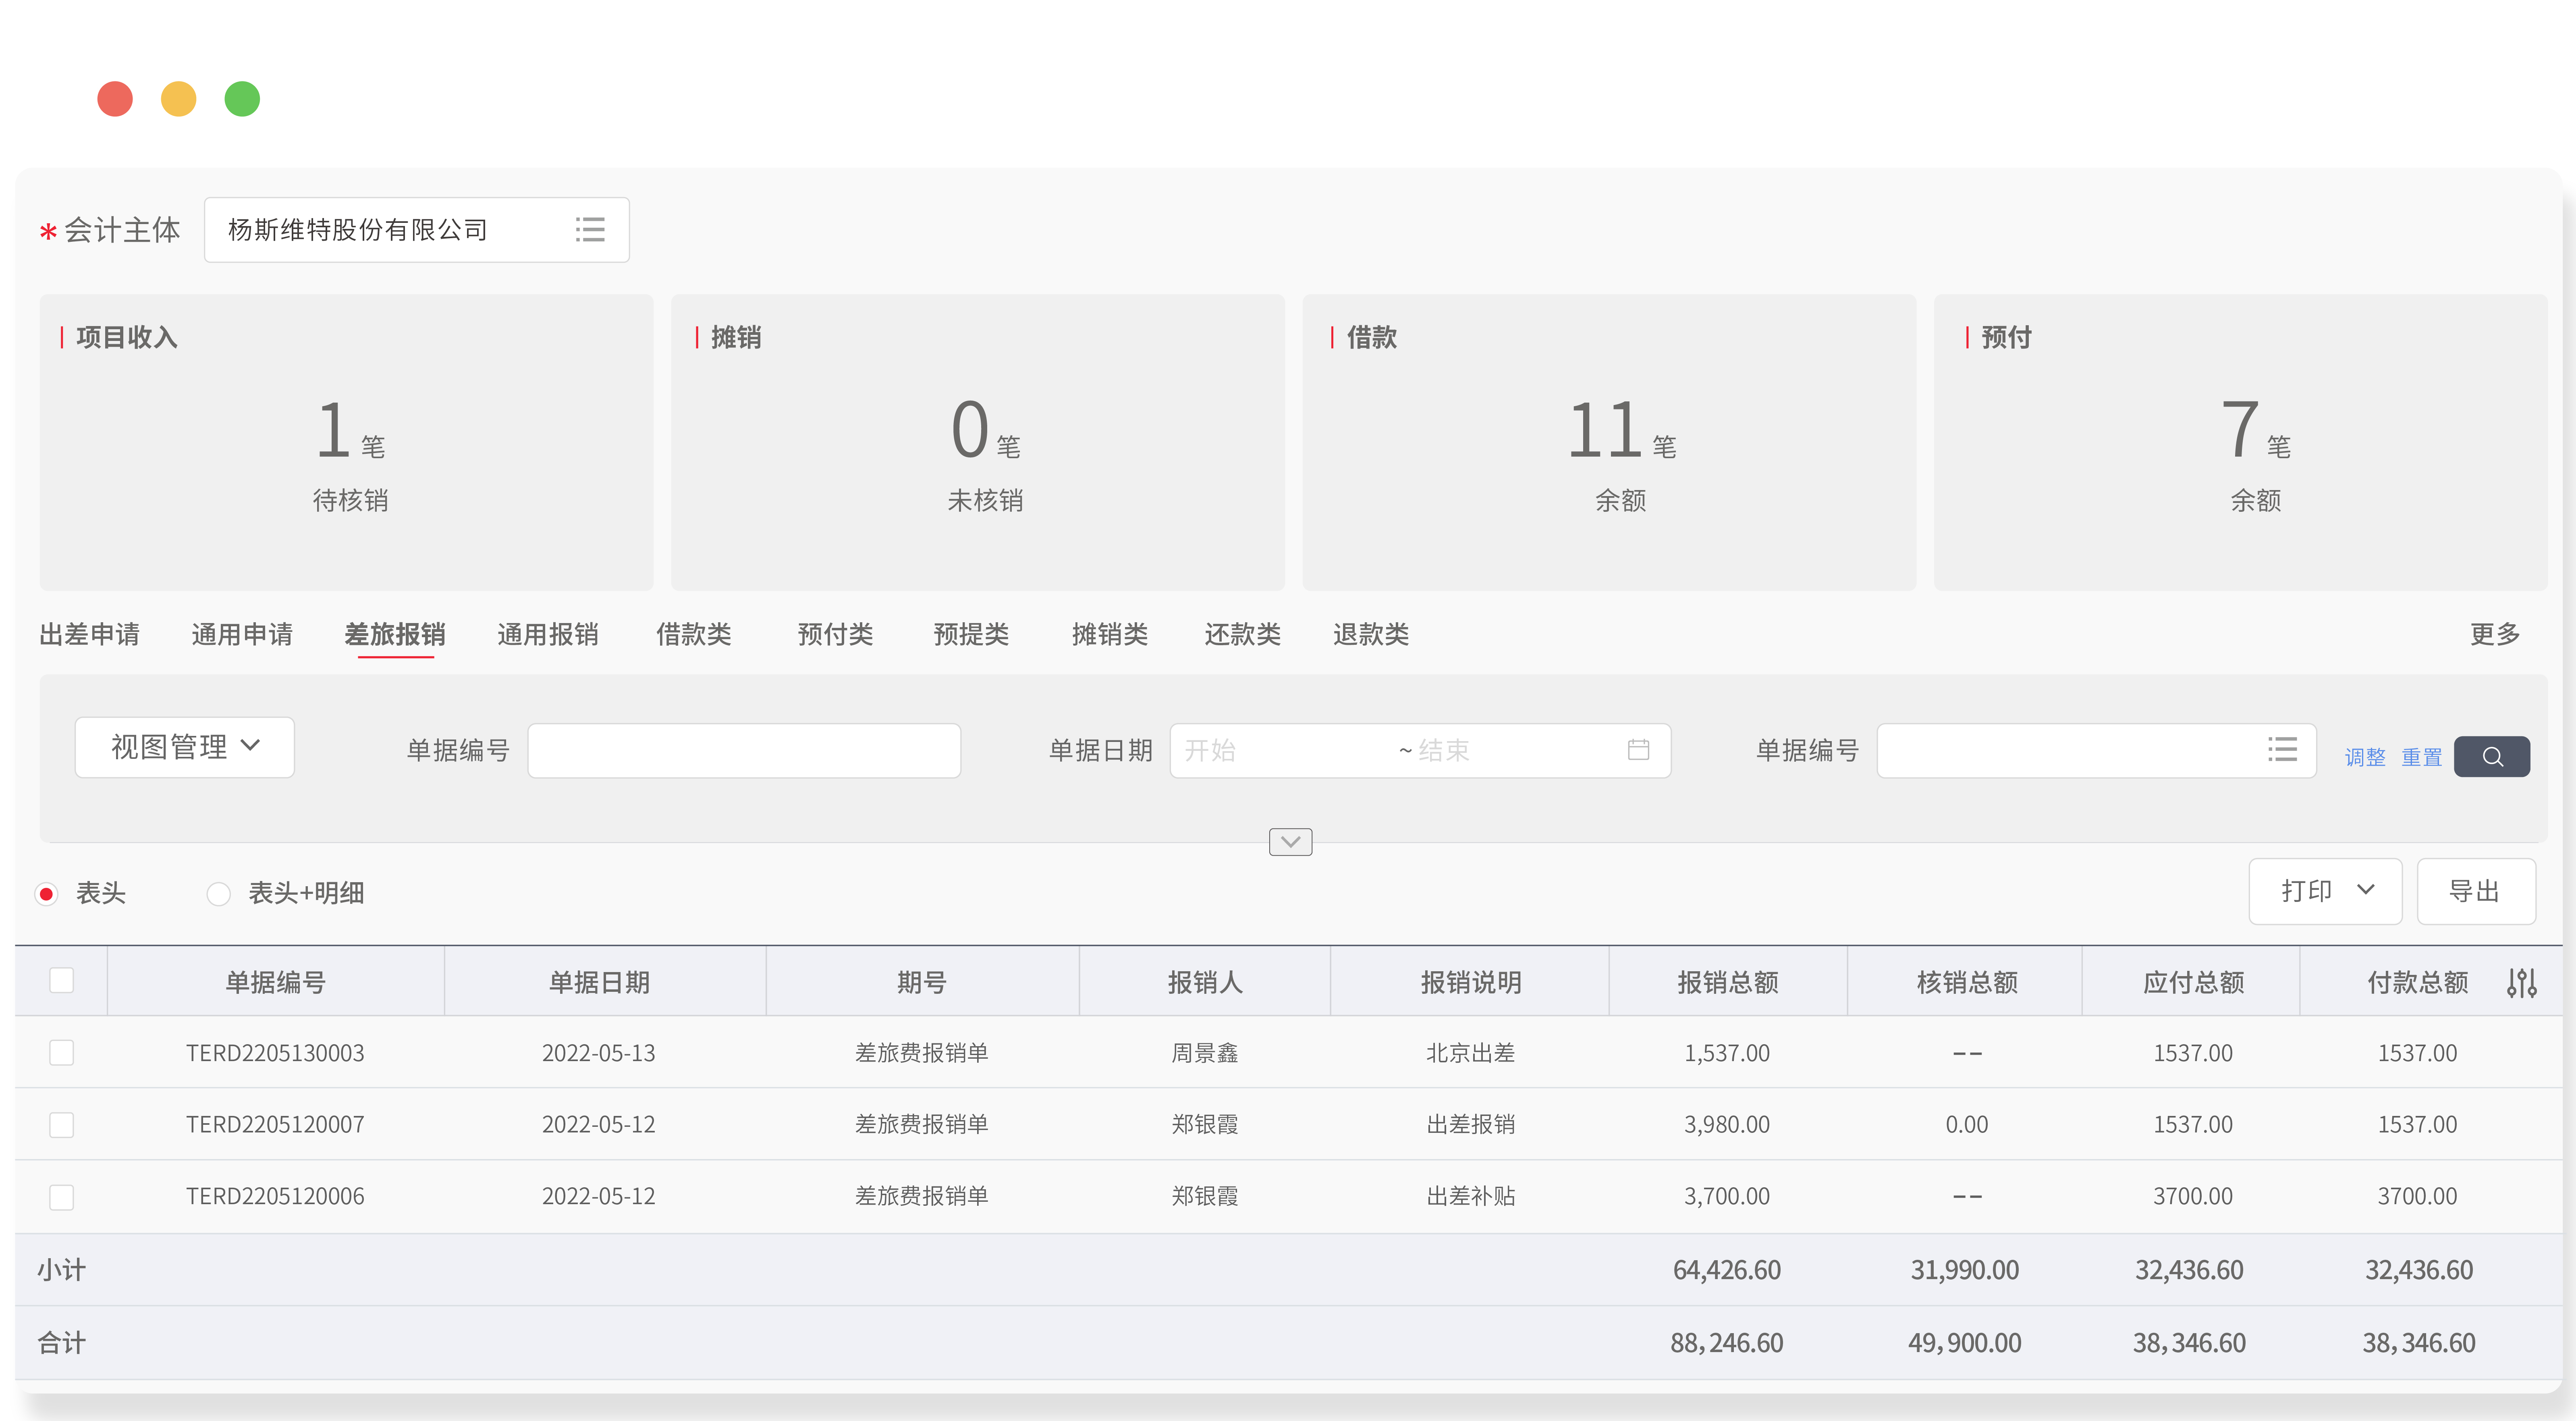Click the green window maximize dot
This screenshot has height=1421, width=2576.
(x=242, y=99)
